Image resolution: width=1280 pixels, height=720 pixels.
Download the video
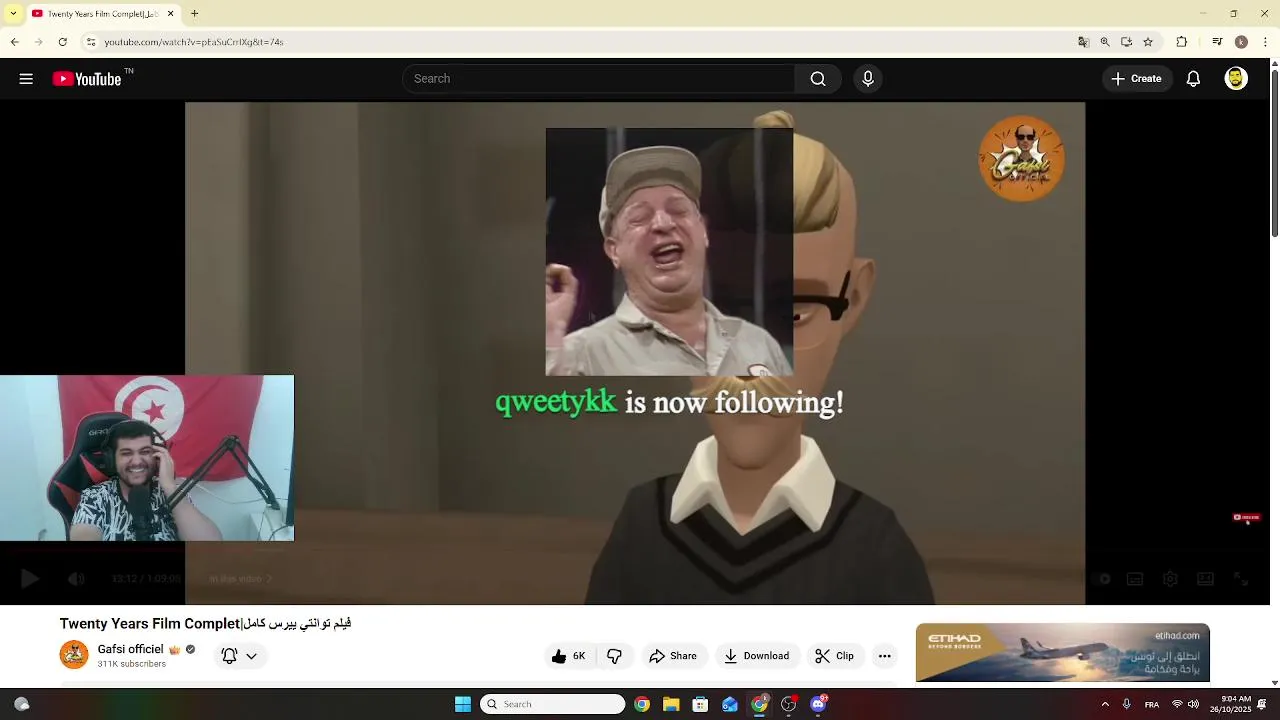(757, 656)
